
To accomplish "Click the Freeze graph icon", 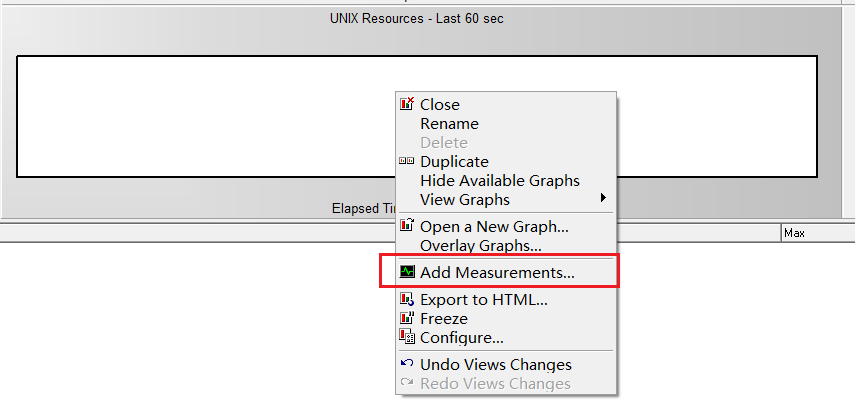I will 407,318.
